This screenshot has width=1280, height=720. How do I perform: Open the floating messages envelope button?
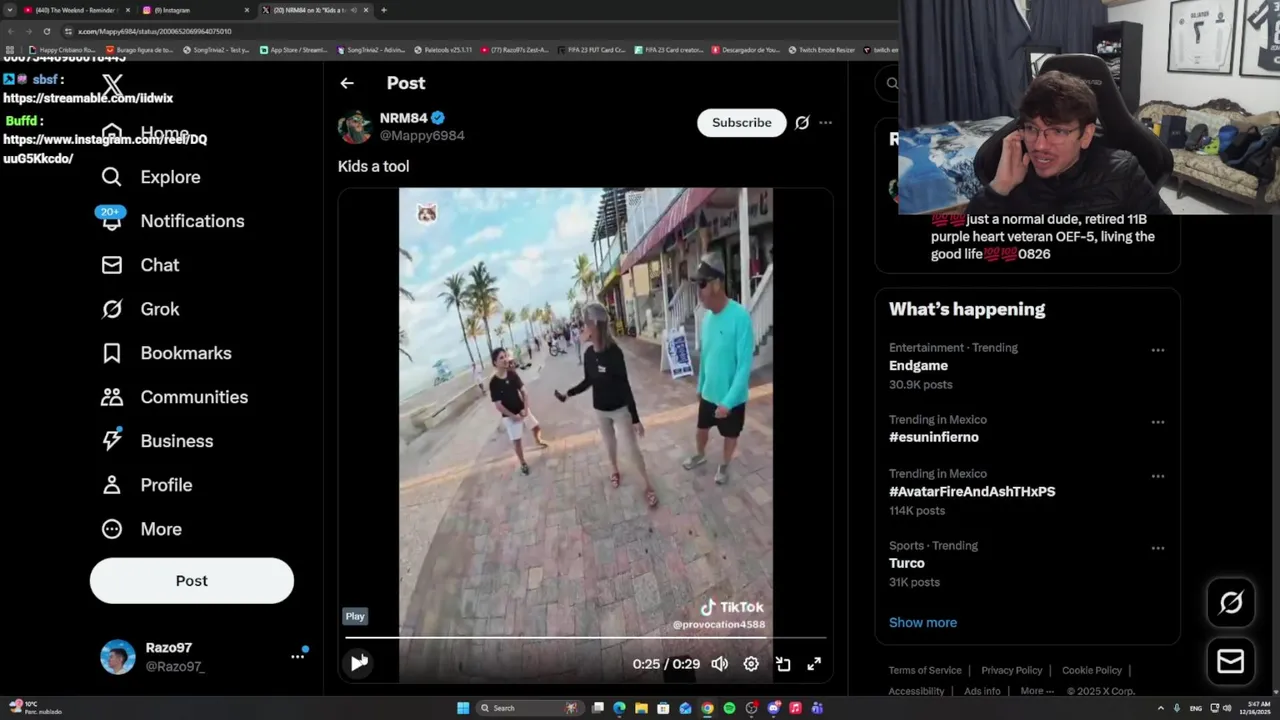click(1231, 661)
